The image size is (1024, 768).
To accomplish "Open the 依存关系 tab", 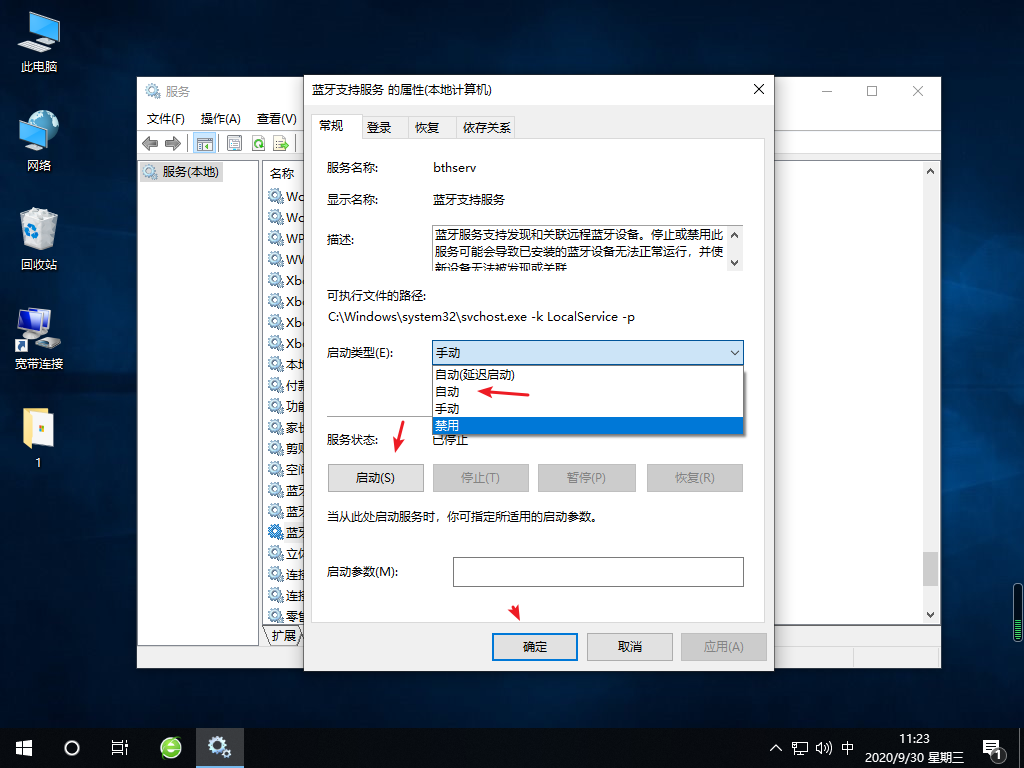I will pyautogui.click(x=487, y=127).
